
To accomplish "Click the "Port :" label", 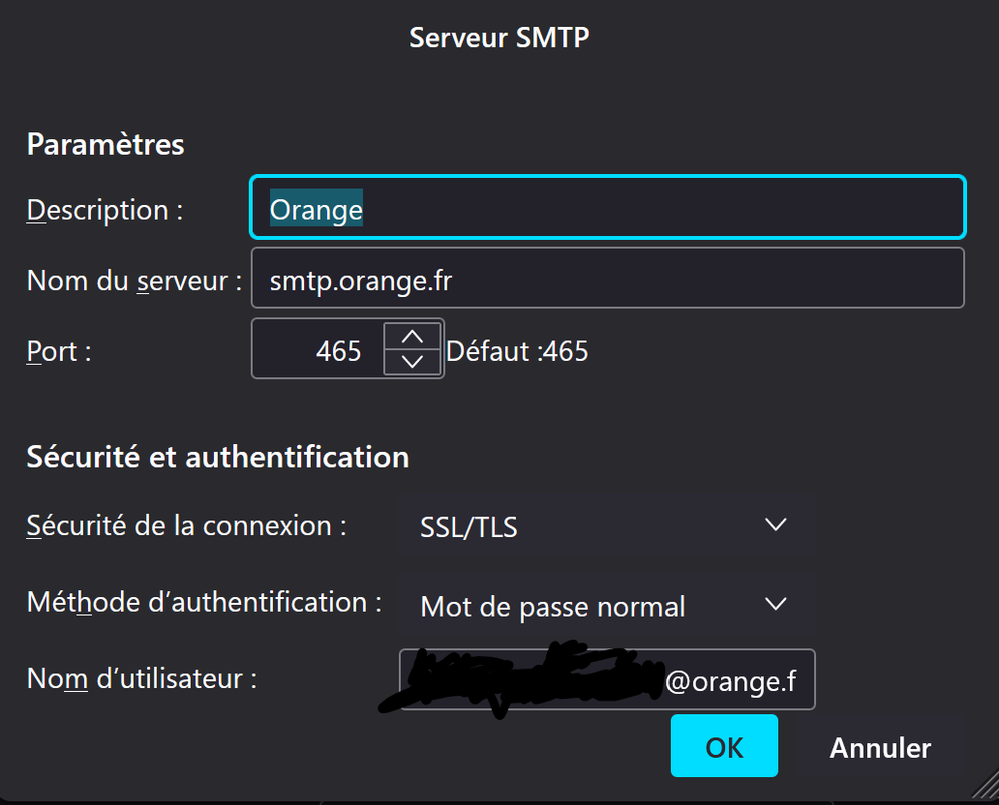I will [x=59, y=352].
